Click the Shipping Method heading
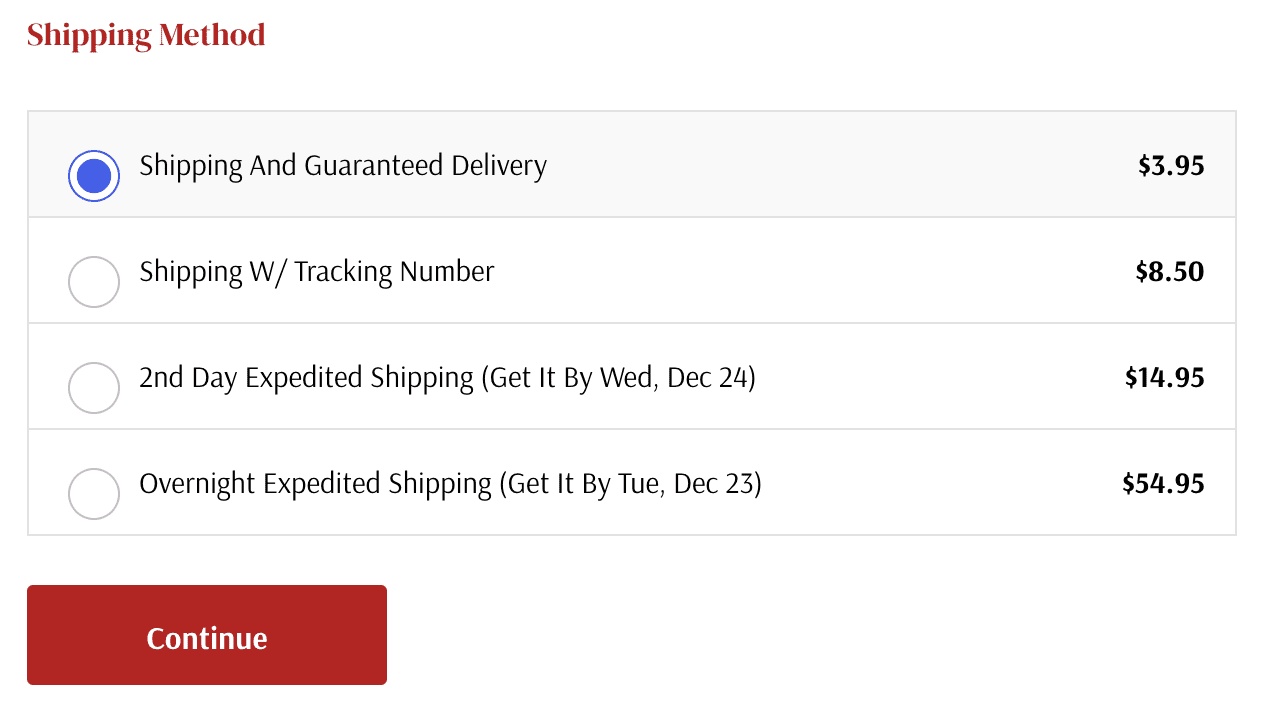Image resolution: width=1268 pixels, height=712 pixels. click(x=146, y=35)
